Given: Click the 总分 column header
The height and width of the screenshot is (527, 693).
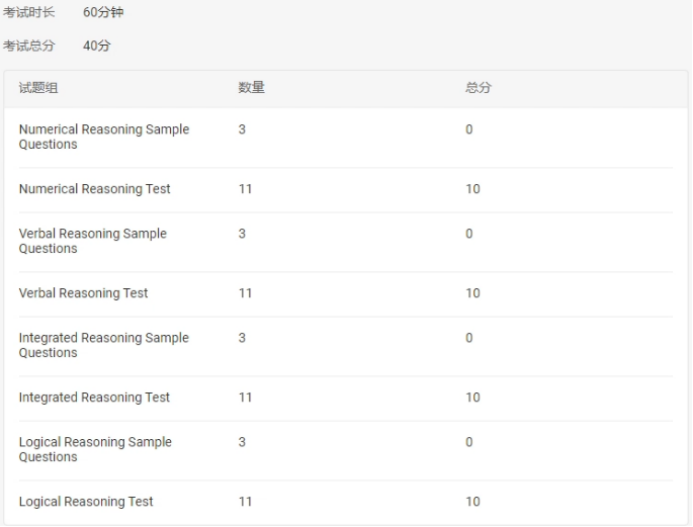Looking at the screenshot, I should 478,88.
